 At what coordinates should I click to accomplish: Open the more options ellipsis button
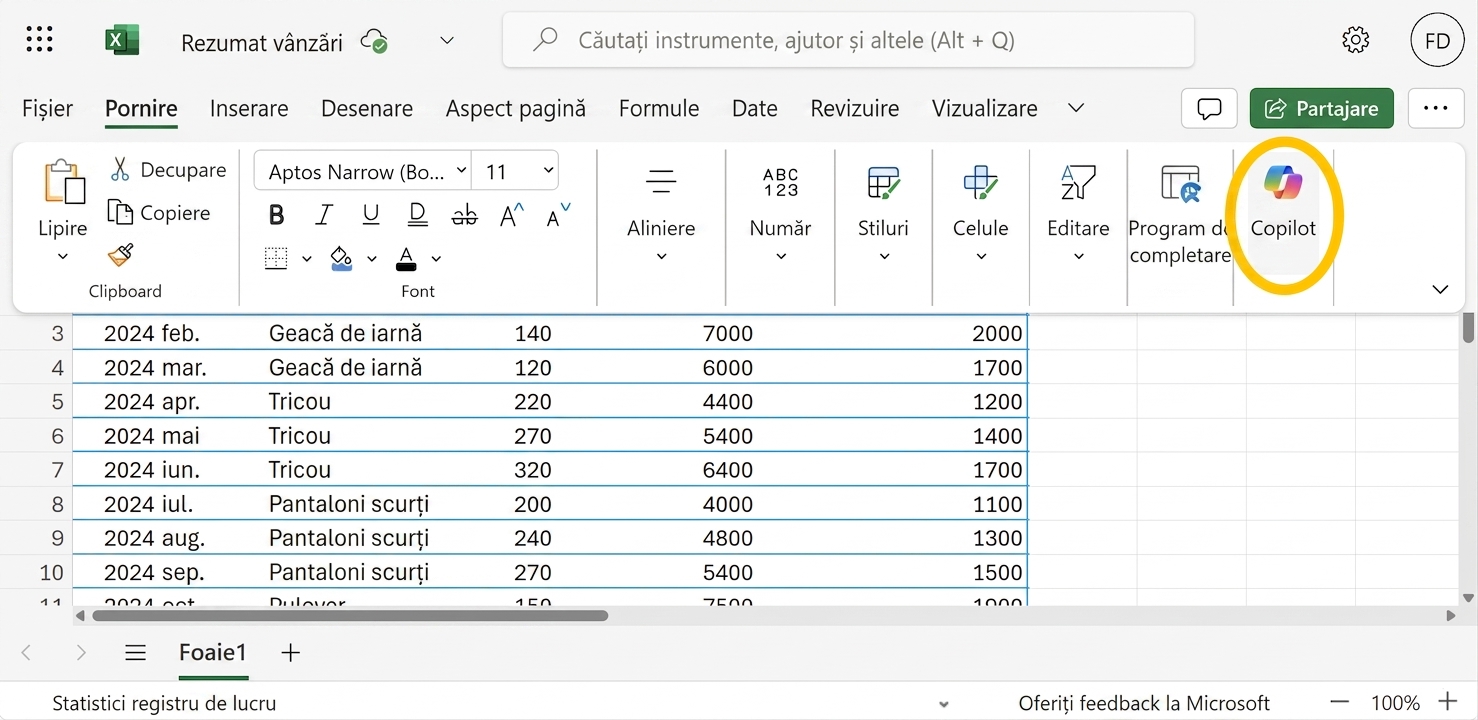1436,108
